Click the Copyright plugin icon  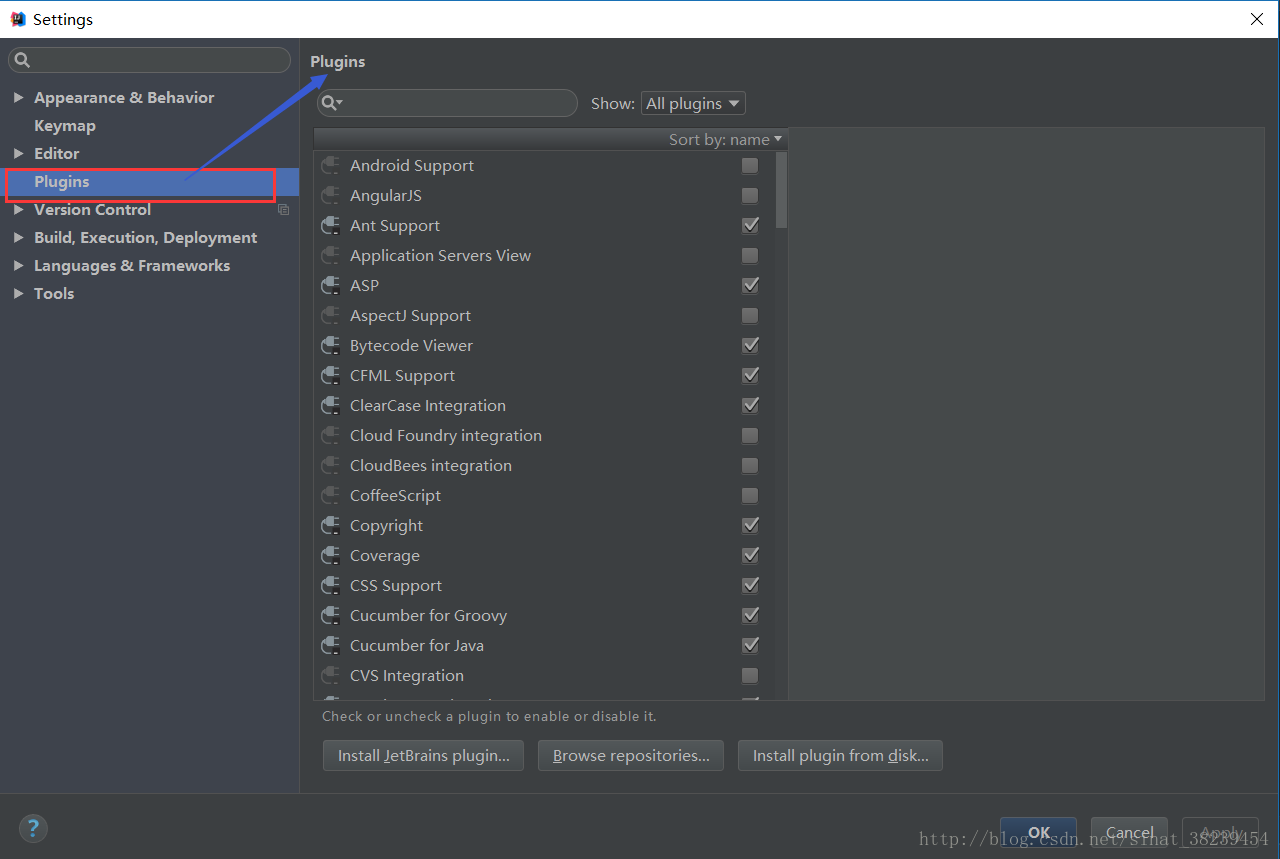(x=330, y=526)
